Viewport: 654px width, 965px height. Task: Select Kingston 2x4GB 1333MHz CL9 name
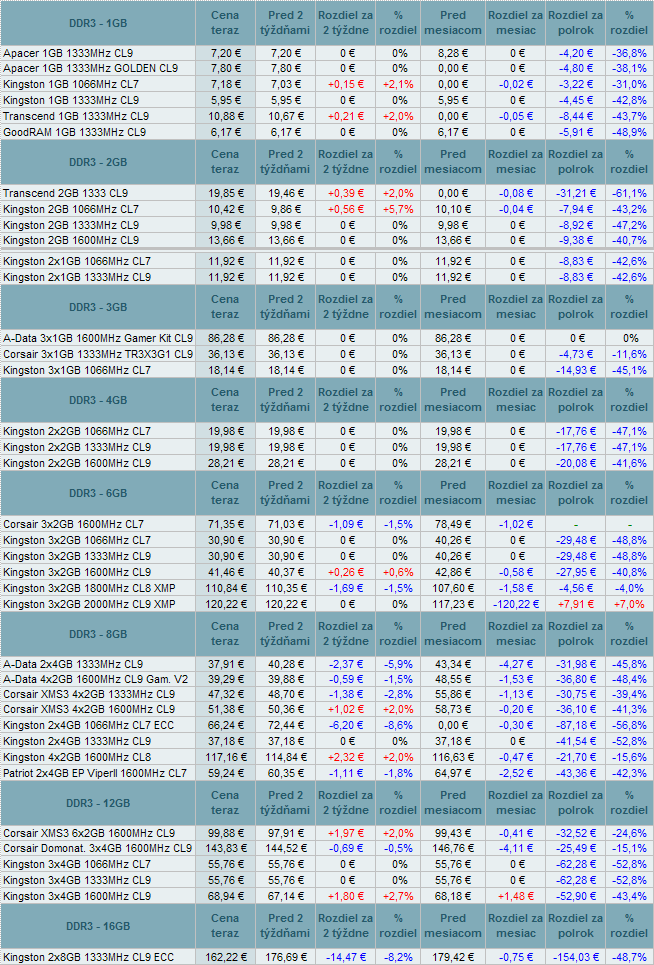[x=77, y=742]
